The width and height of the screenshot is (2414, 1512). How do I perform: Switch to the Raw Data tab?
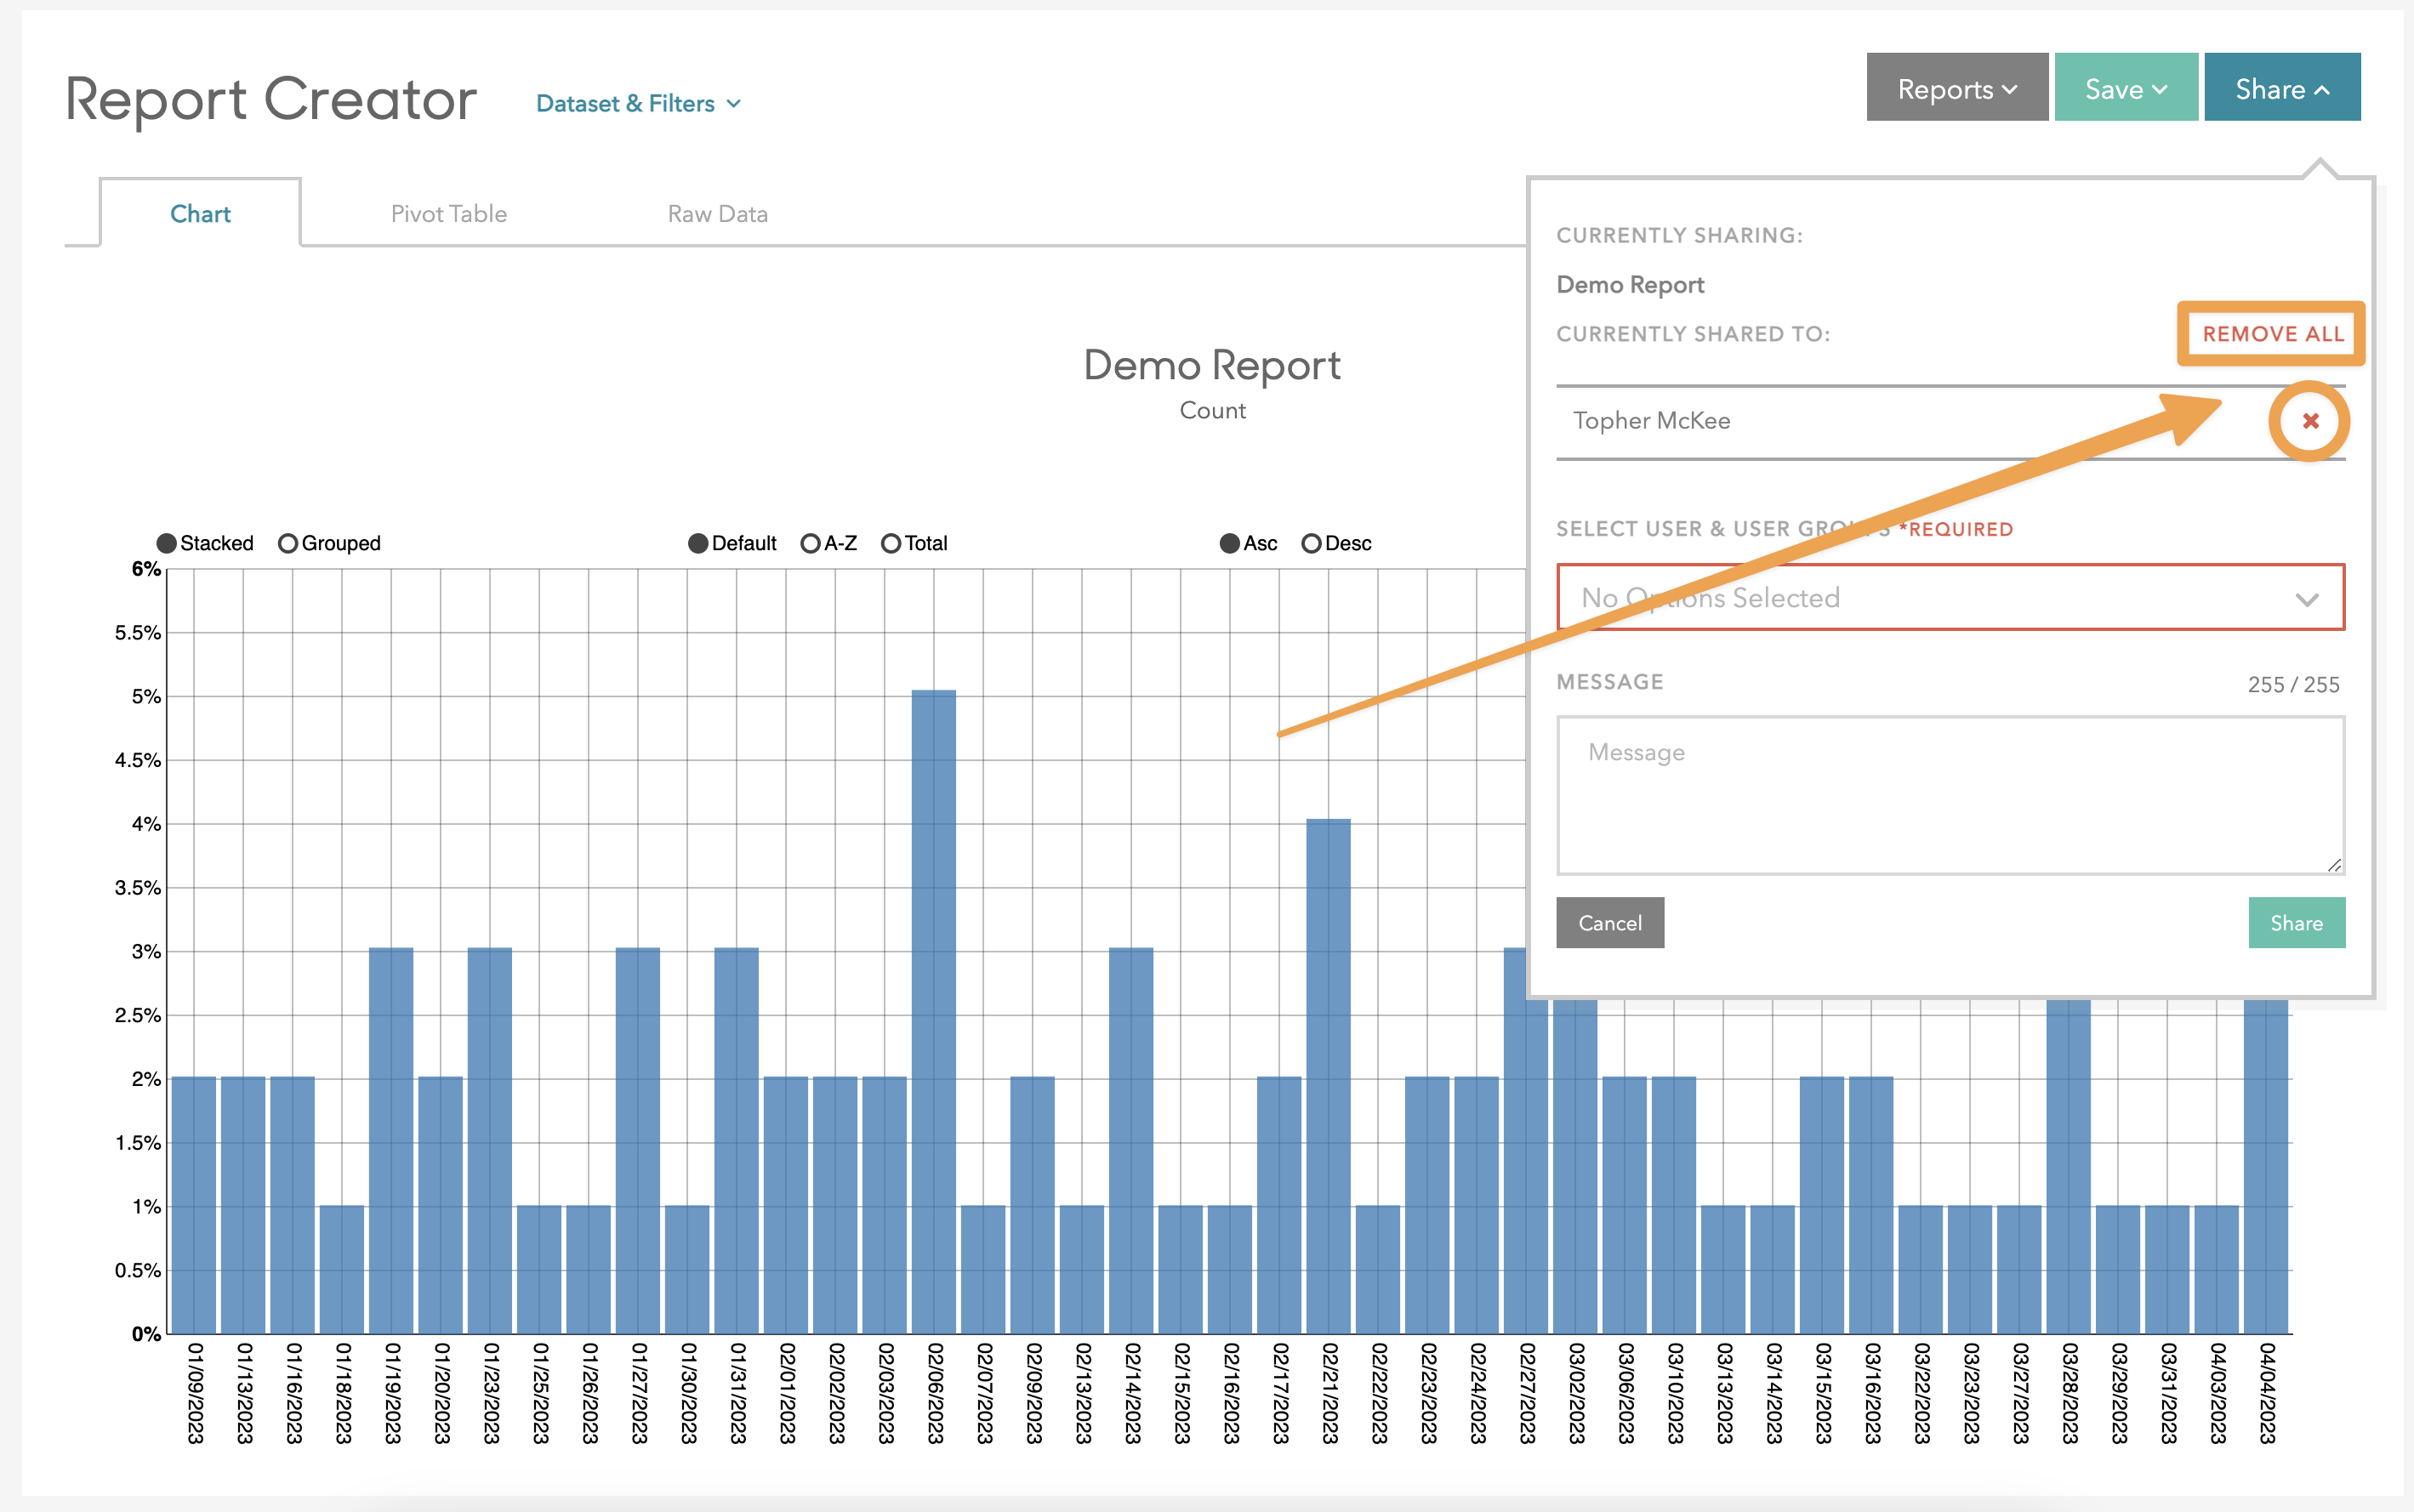[717, 214]
